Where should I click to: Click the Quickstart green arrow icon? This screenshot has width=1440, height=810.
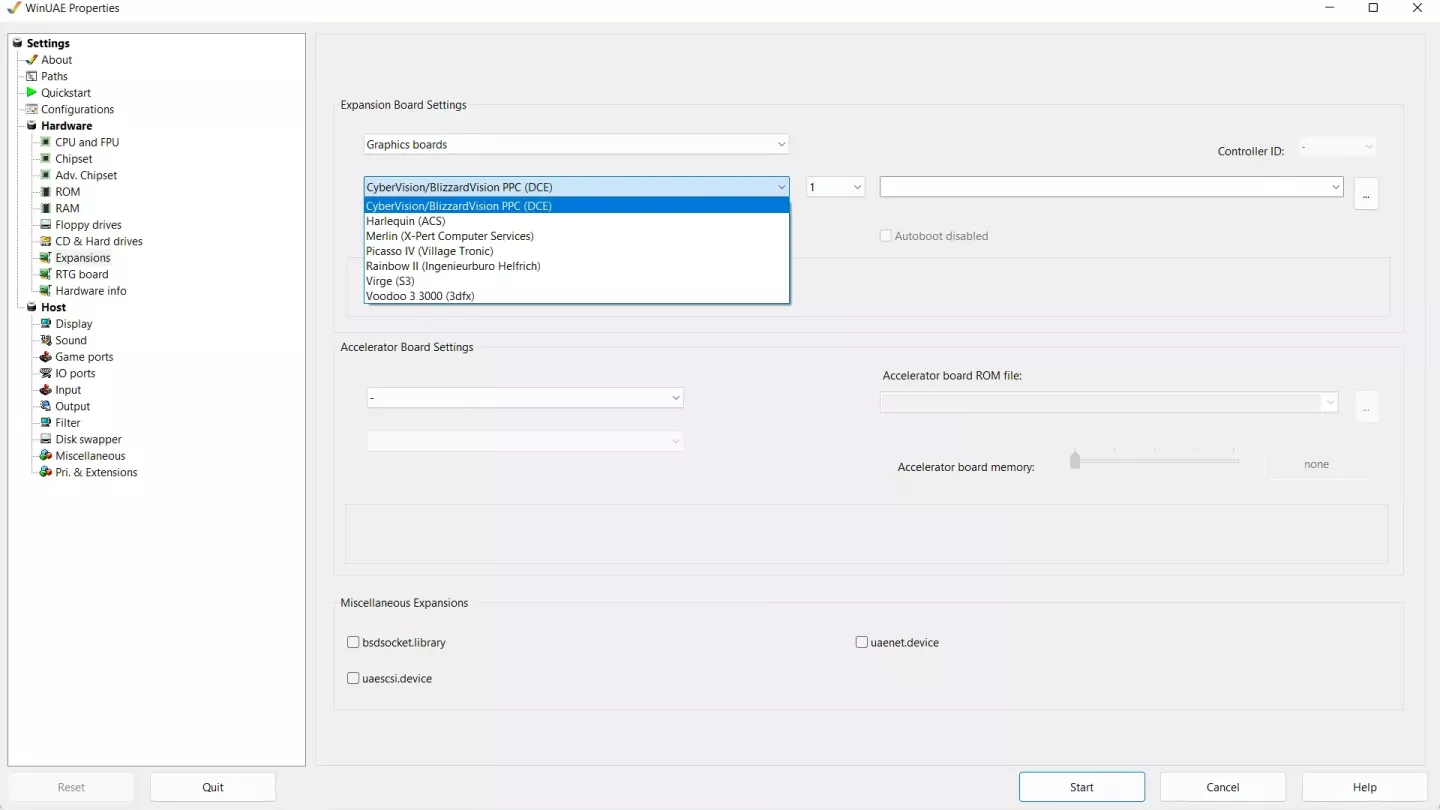point(31,93)
